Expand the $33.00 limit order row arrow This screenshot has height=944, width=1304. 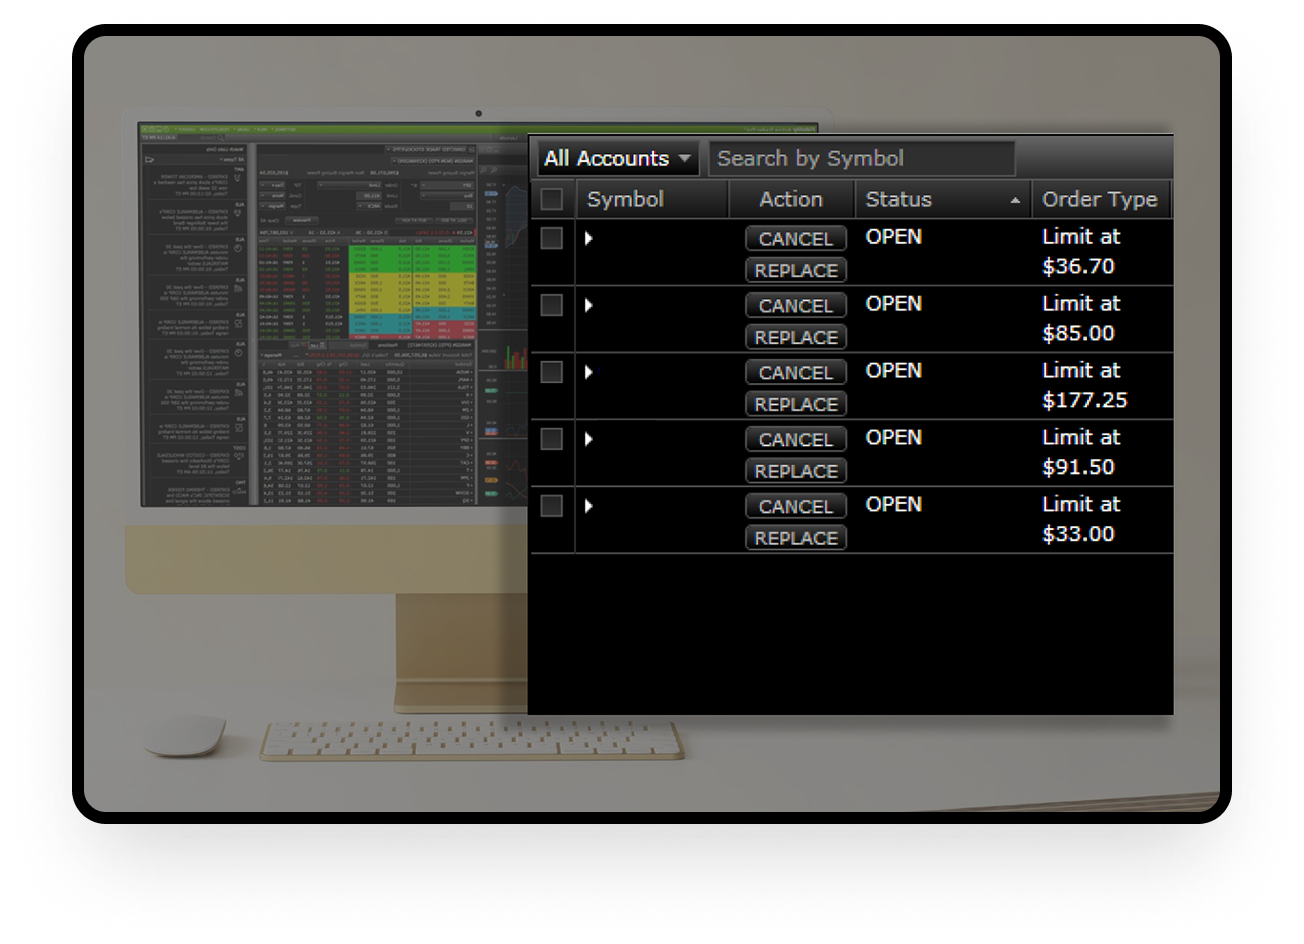(x=589, y=506)
